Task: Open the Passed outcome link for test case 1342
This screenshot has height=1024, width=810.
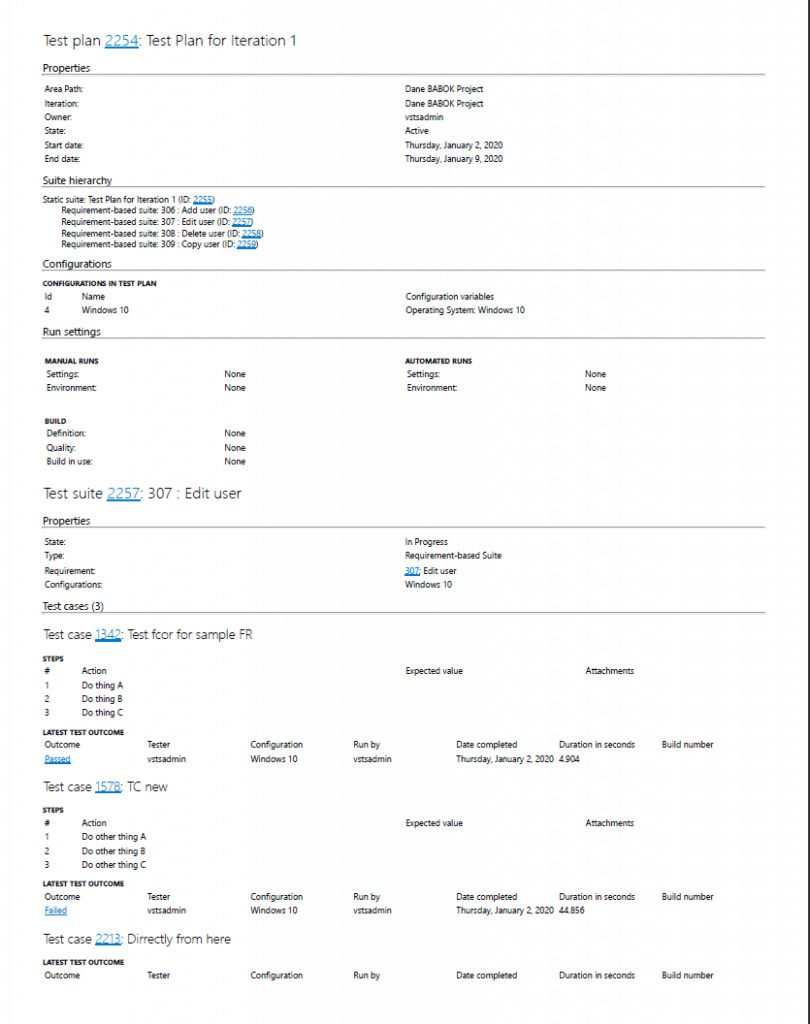Action: coord(57,759)
